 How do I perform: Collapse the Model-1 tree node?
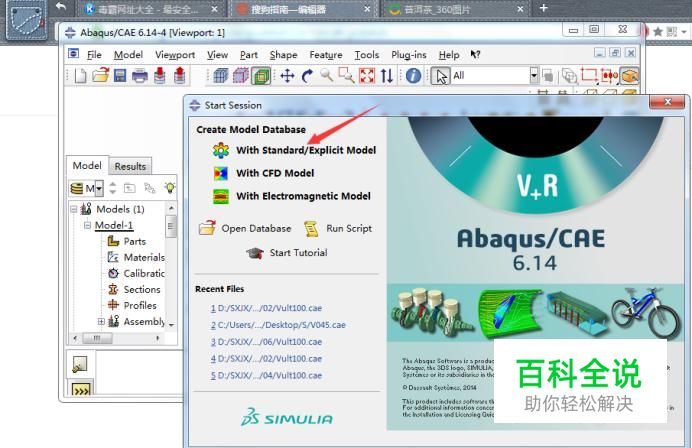(87, 226)
